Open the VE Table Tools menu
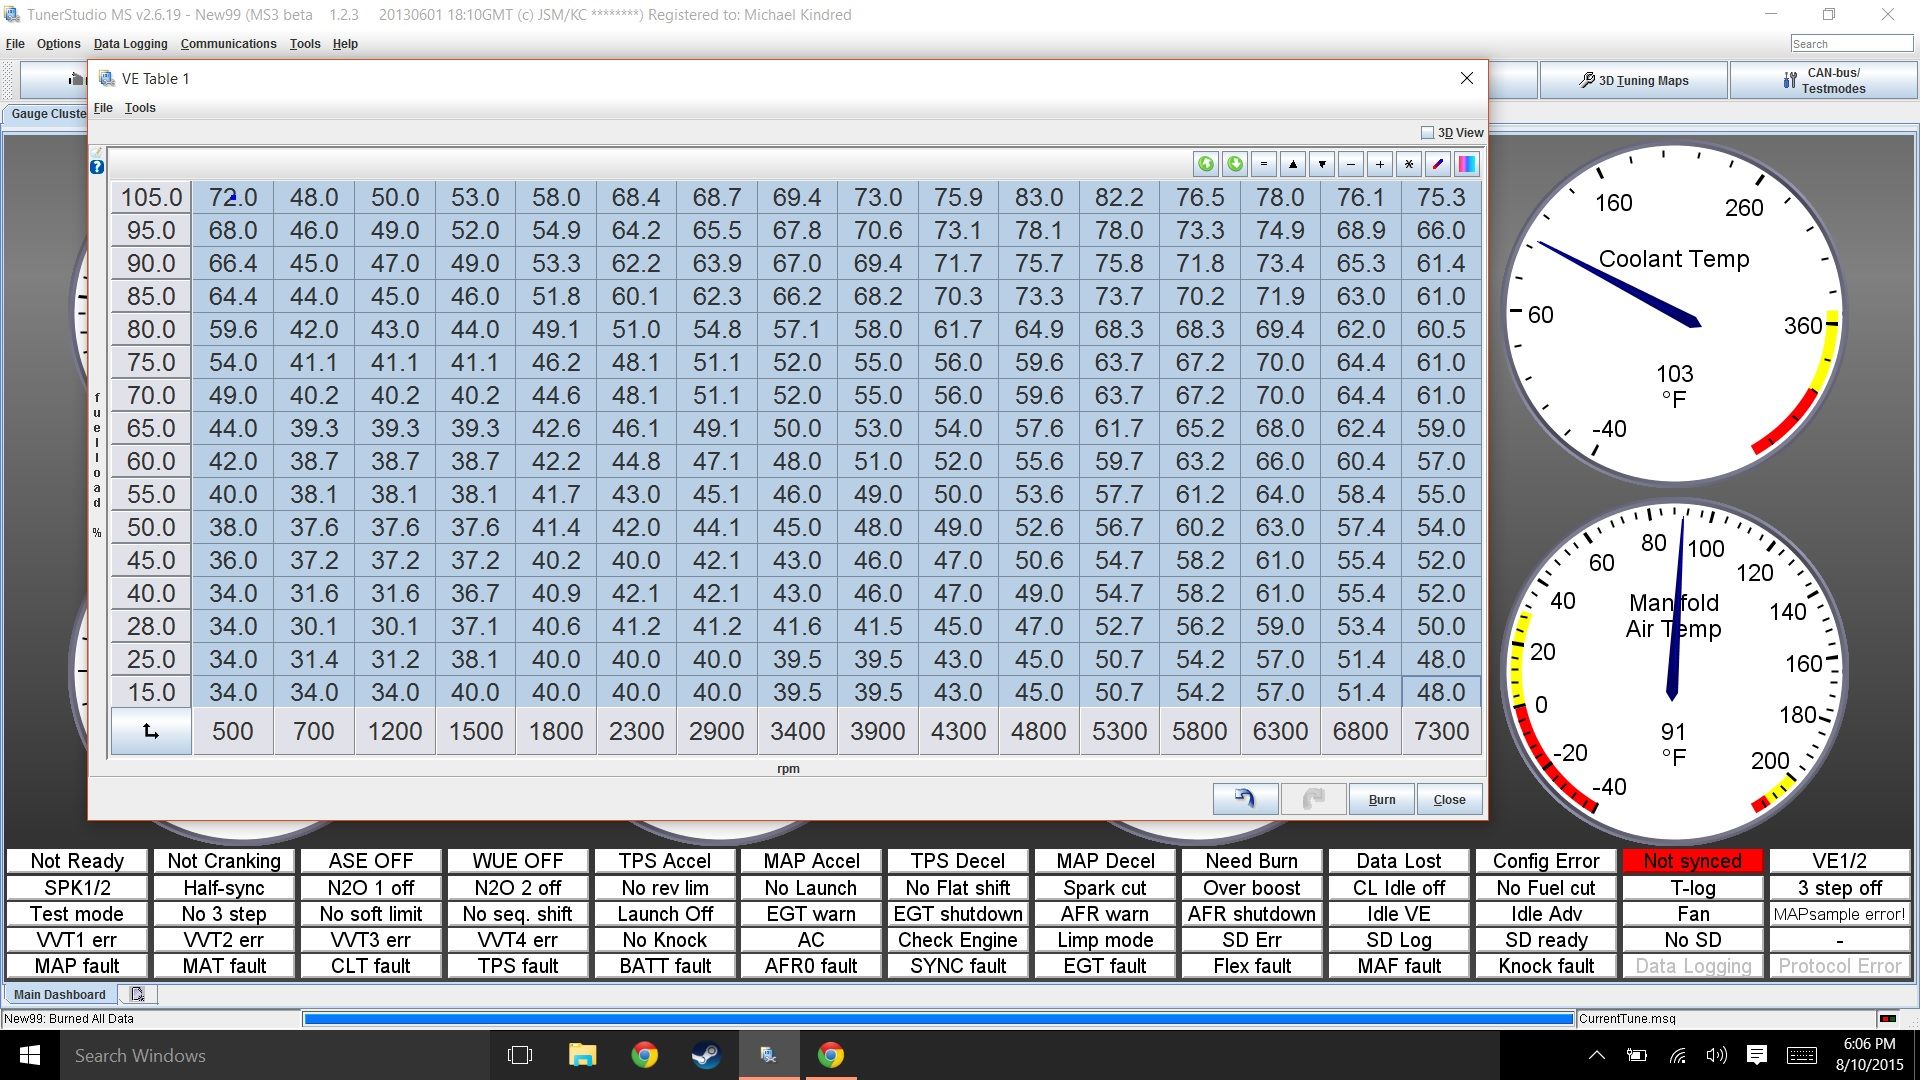1920x1080 pixels. (140, 108)
